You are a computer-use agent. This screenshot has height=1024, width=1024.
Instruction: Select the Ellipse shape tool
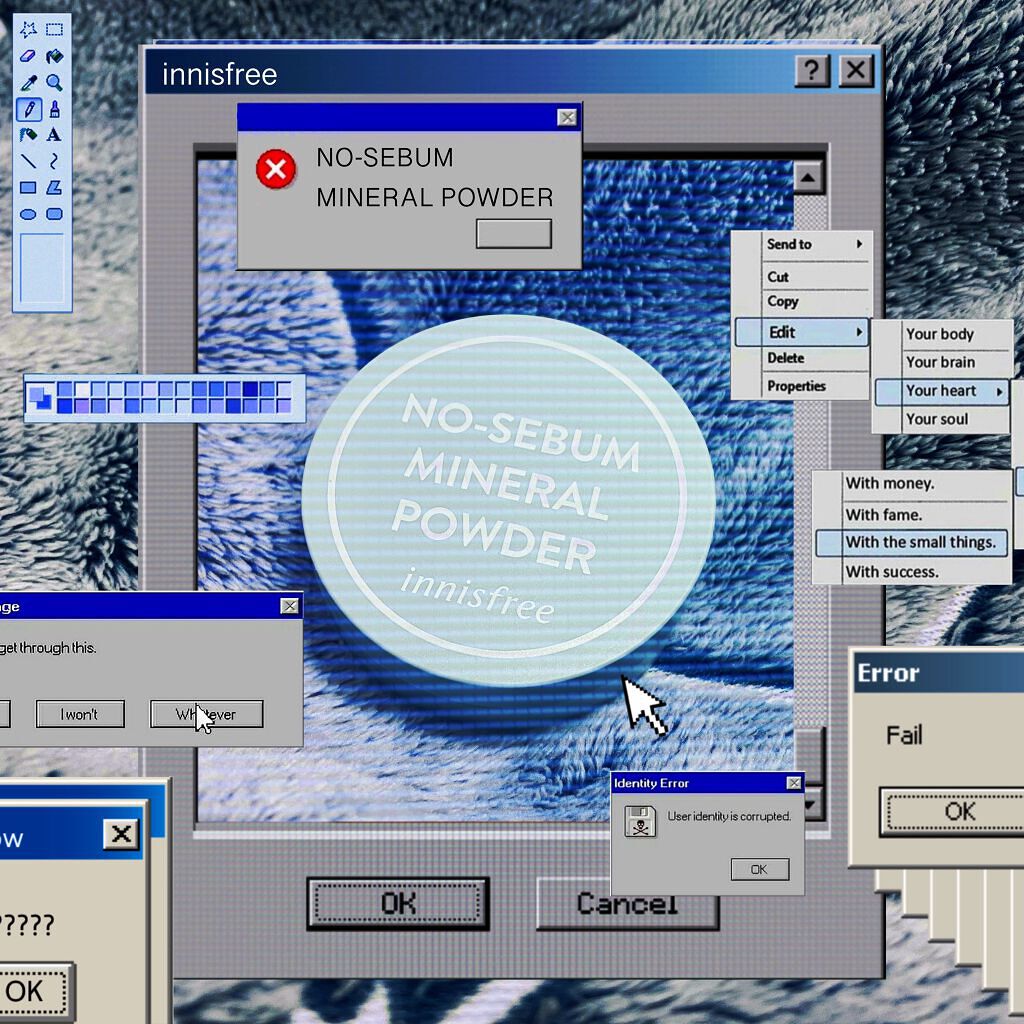(x=28, y=213)
